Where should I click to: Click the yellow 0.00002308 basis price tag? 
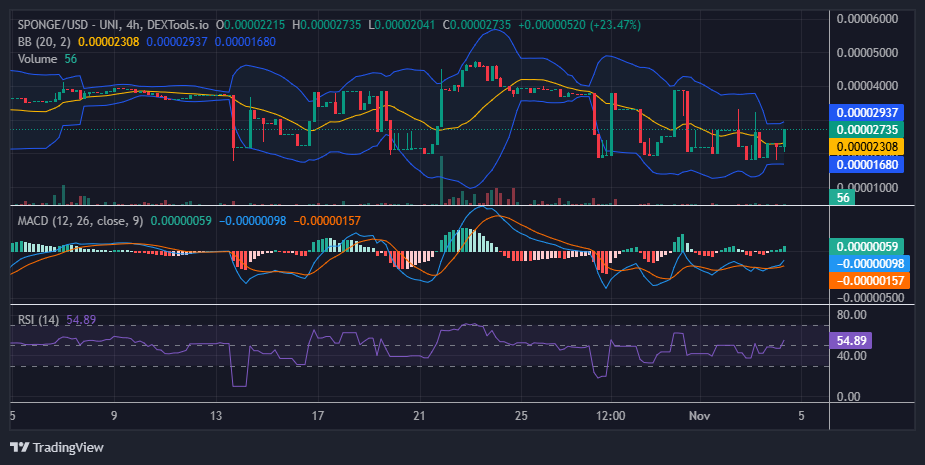tap(867, 146)
